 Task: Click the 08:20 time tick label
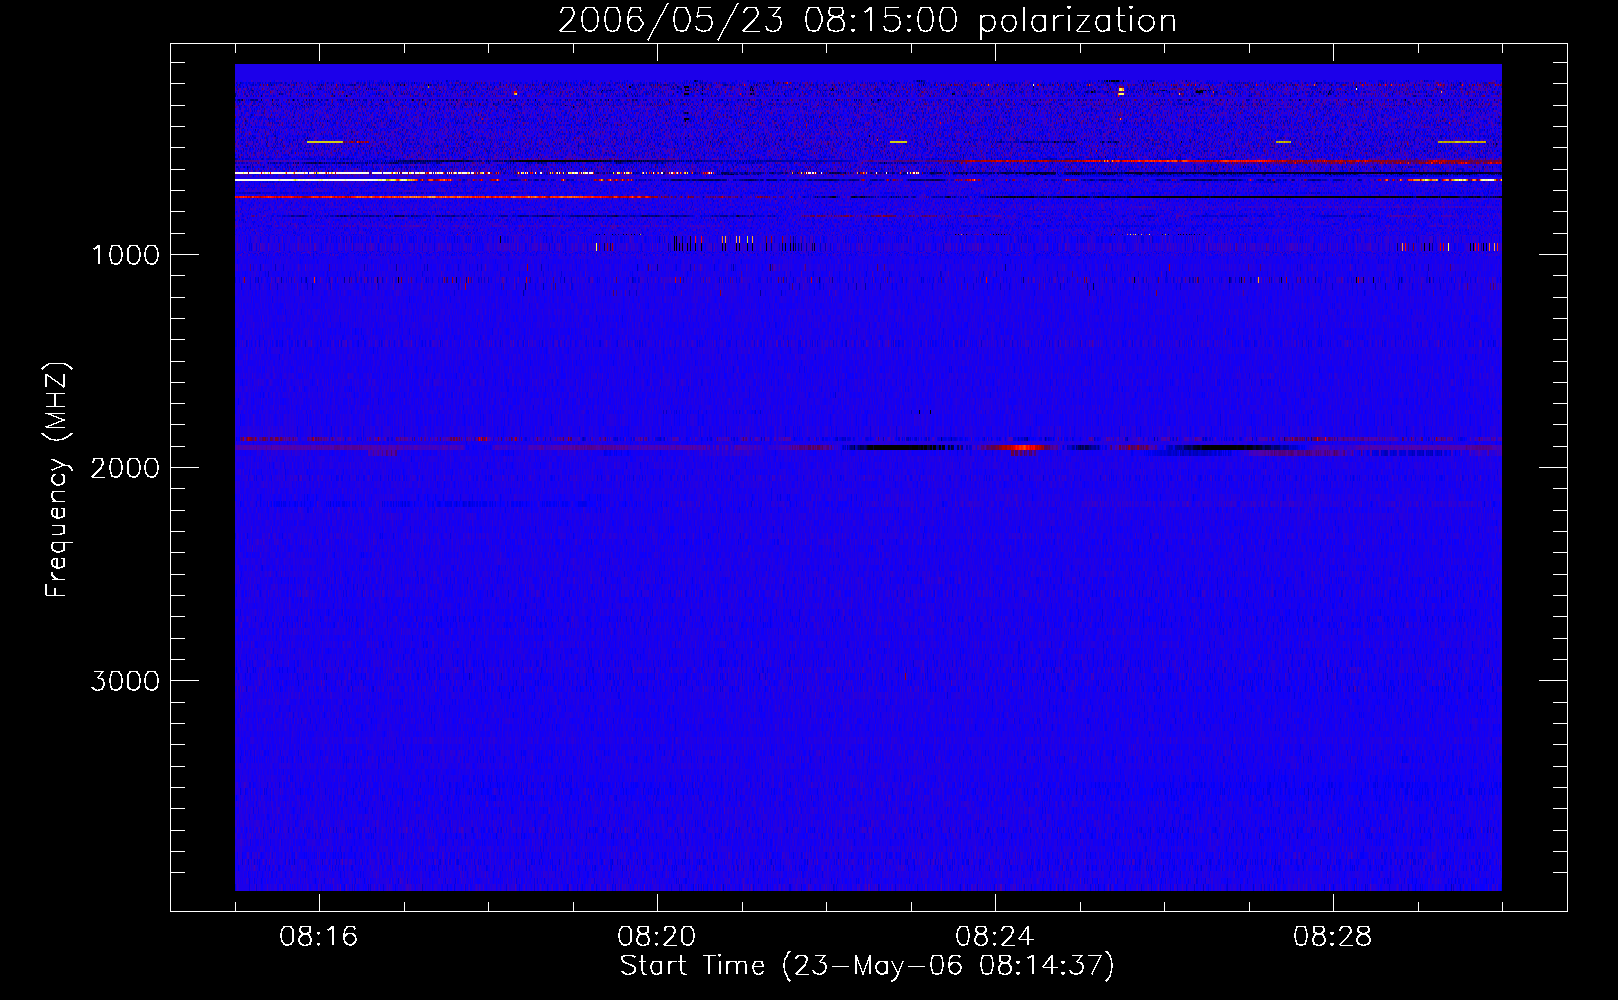(657, 937)
